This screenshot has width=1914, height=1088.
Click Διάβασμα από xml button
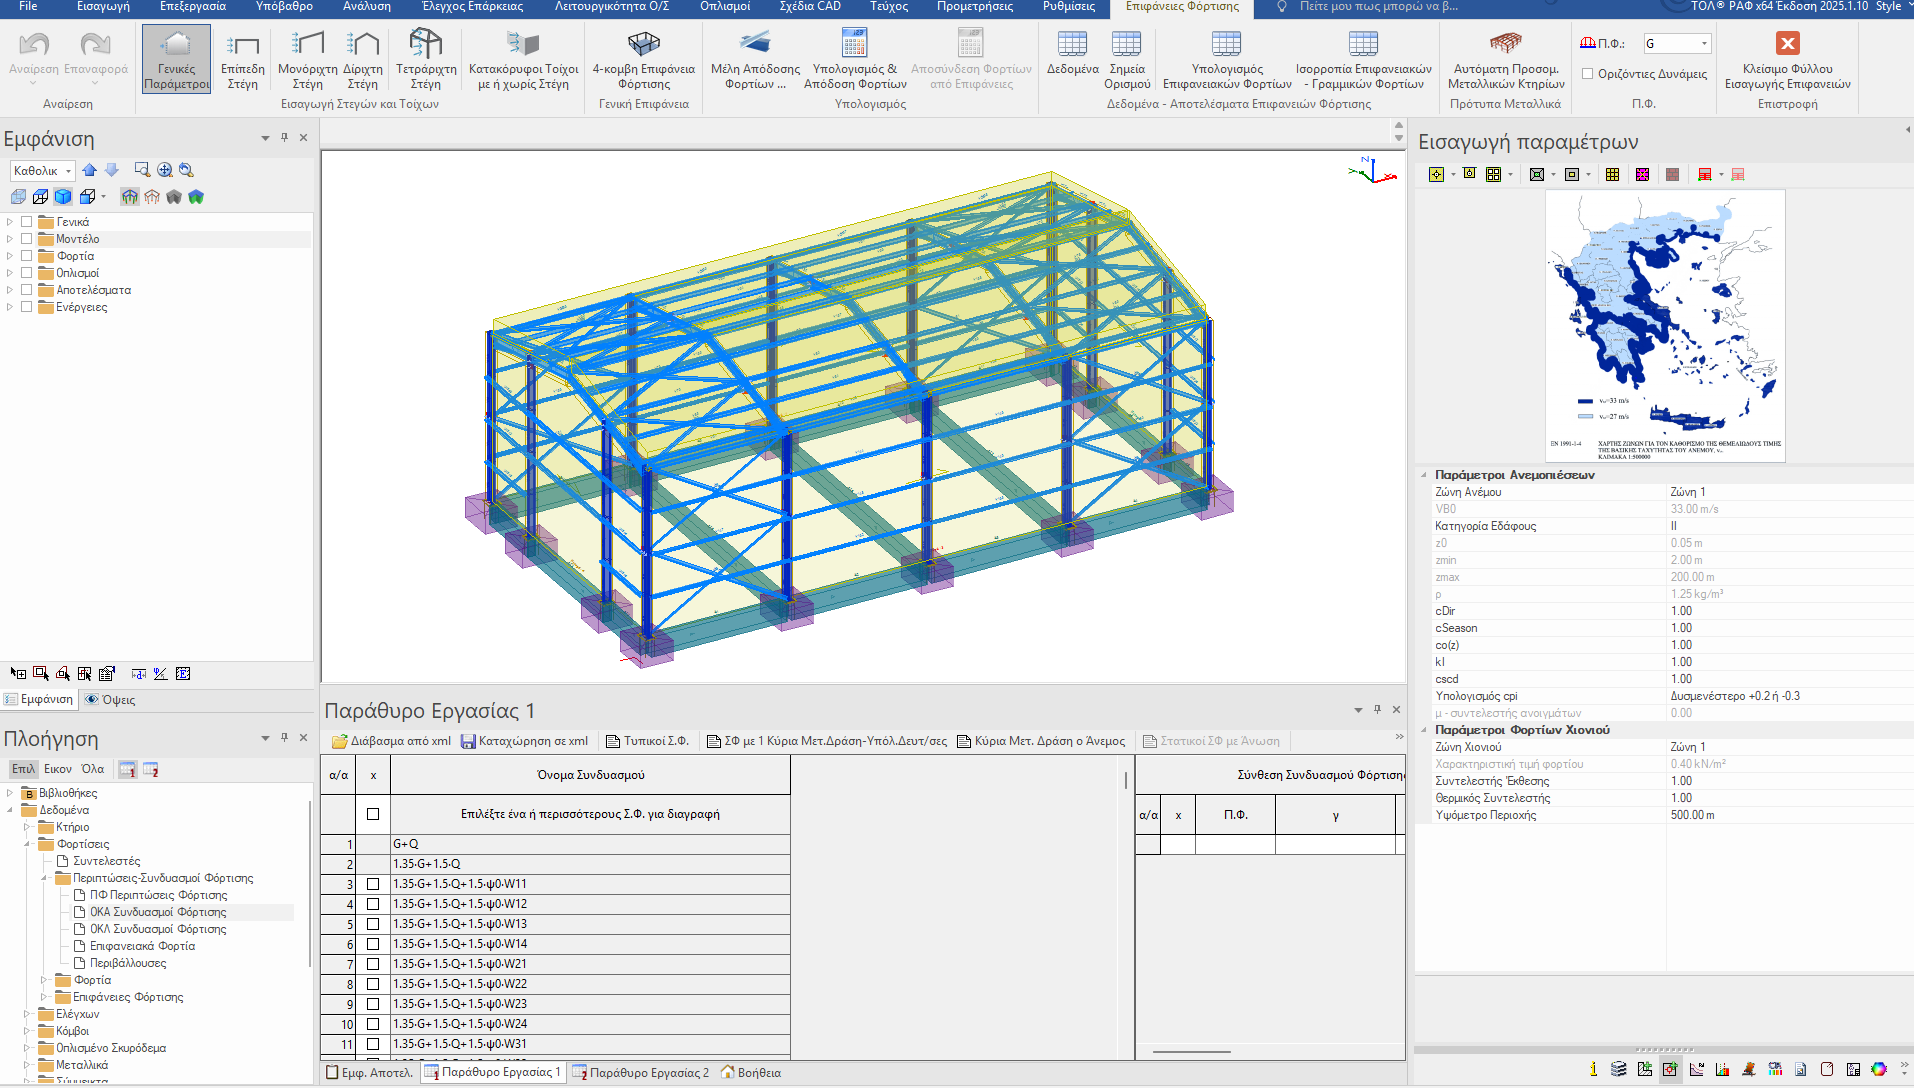pyautogui.click(x=392, y=741)
